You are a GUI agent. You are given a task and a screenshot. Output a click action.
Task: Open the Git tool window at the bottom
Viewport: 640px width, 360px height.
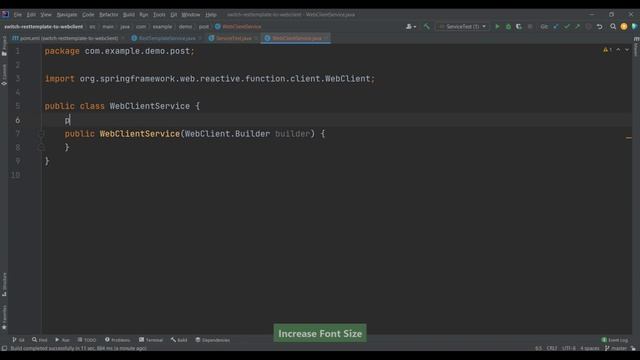click(18, 340)
